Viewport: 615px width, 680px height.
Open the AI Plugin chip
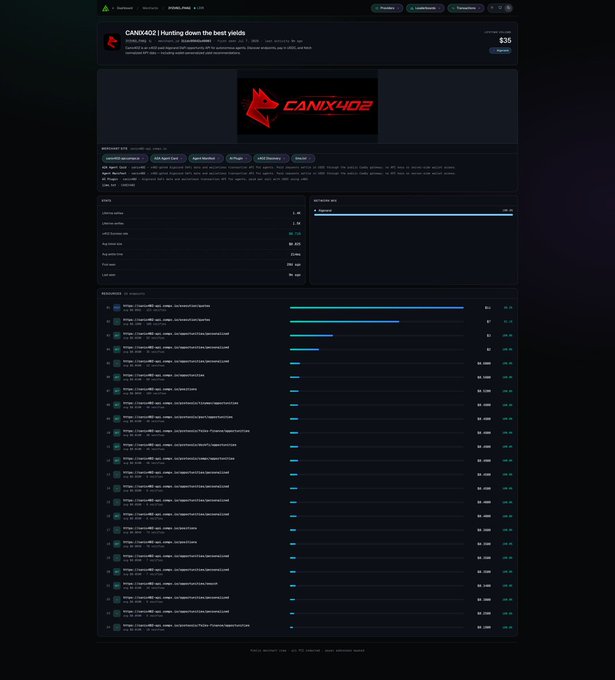click(238, 159)
